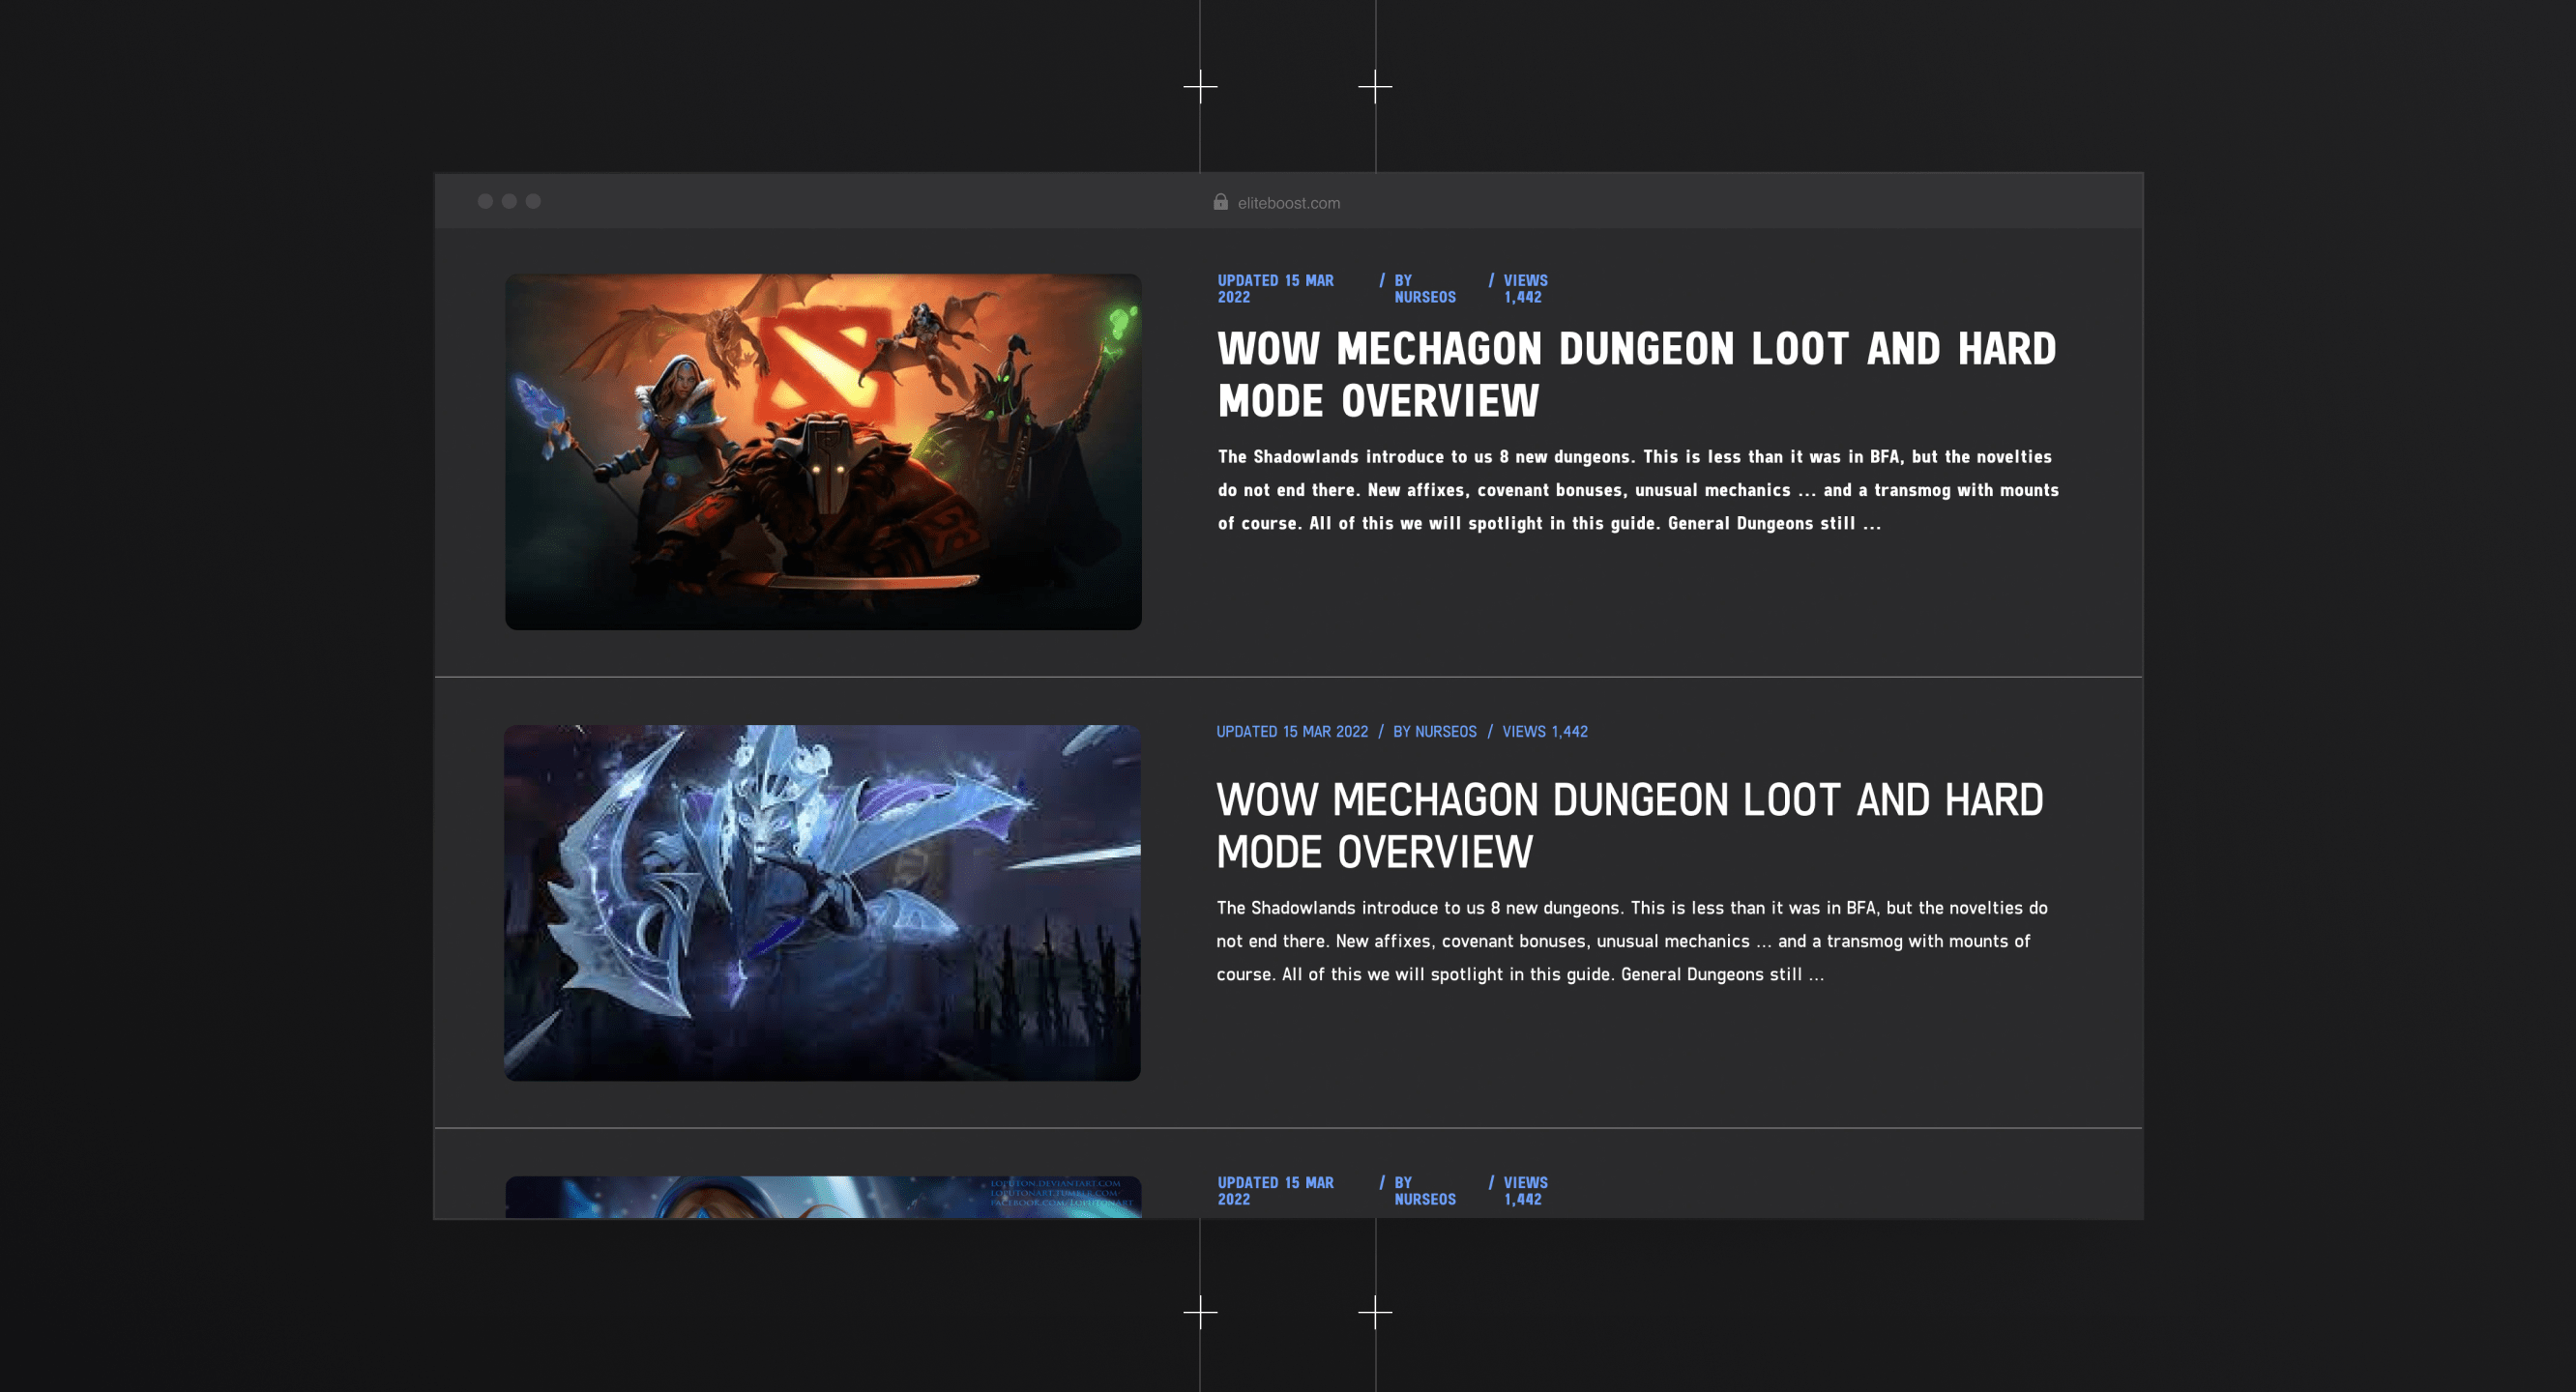Viewport: 2576px width, 1392px height.
Task: Click the first article's bold excerpt paragraph
Action: point(1637,490)
